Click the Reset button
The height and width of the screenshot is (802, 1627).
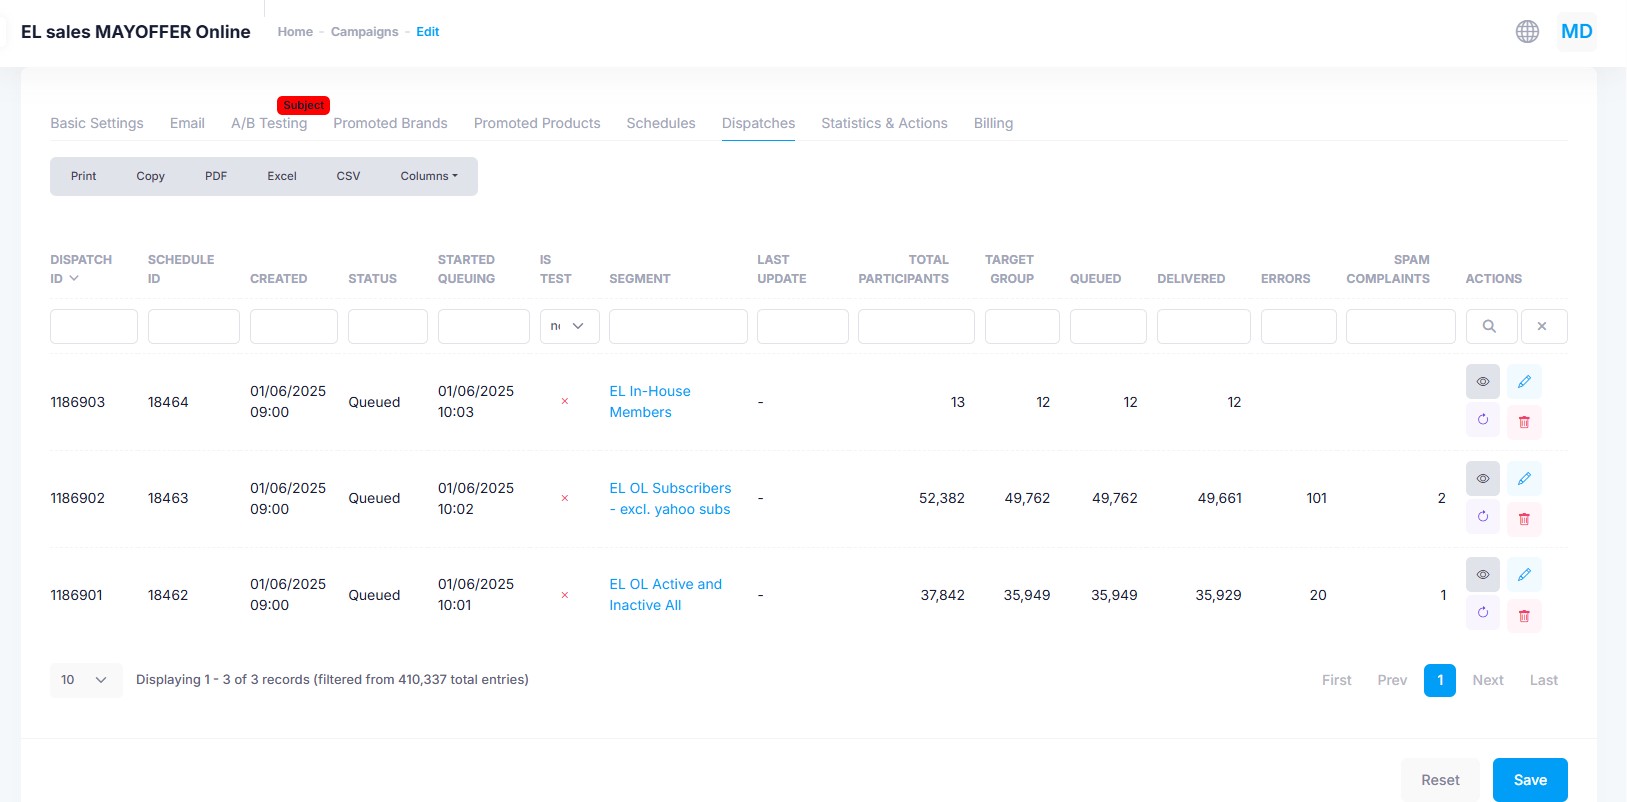coord(1440,780)
